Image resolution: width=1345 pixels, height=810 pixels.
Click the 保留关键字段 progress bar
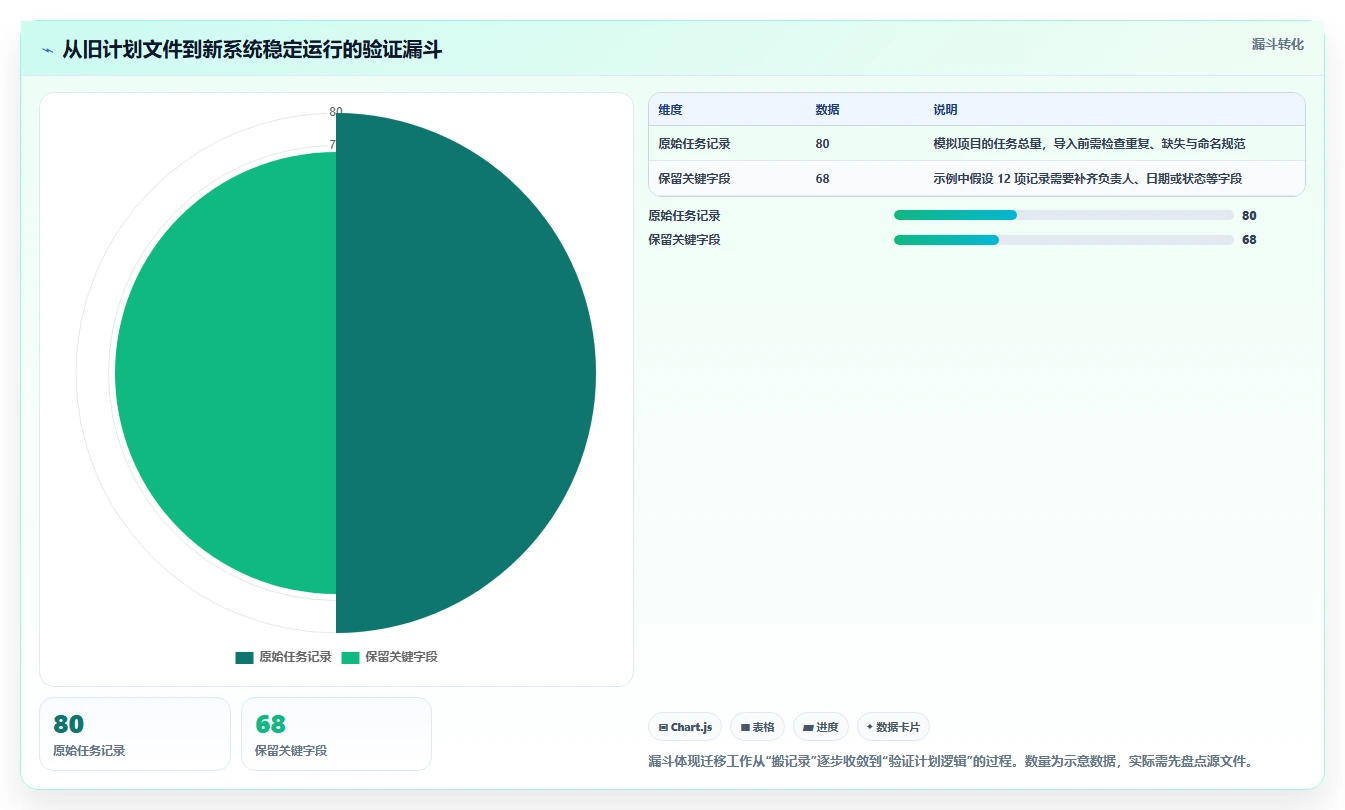[x=1063, y=240]
